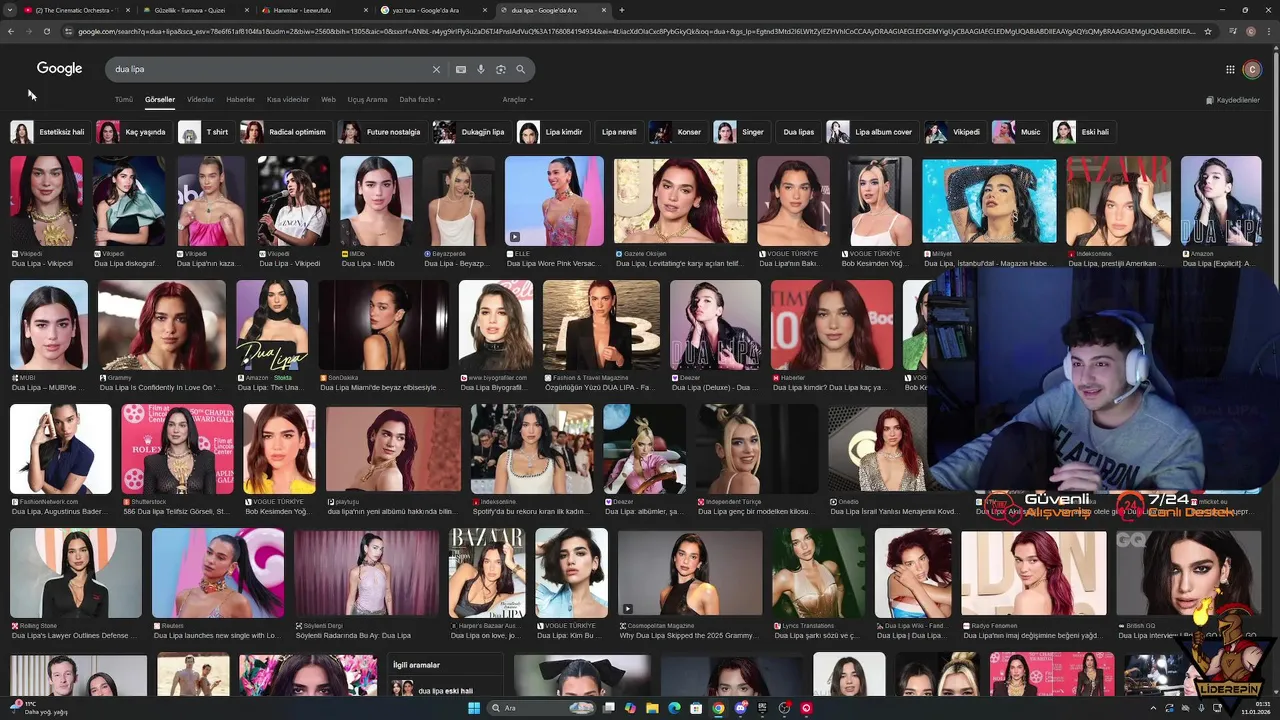This screenshot has height=720, width=1280.
Task: Open a new Chrome tab
Action: tap(622, 10)
